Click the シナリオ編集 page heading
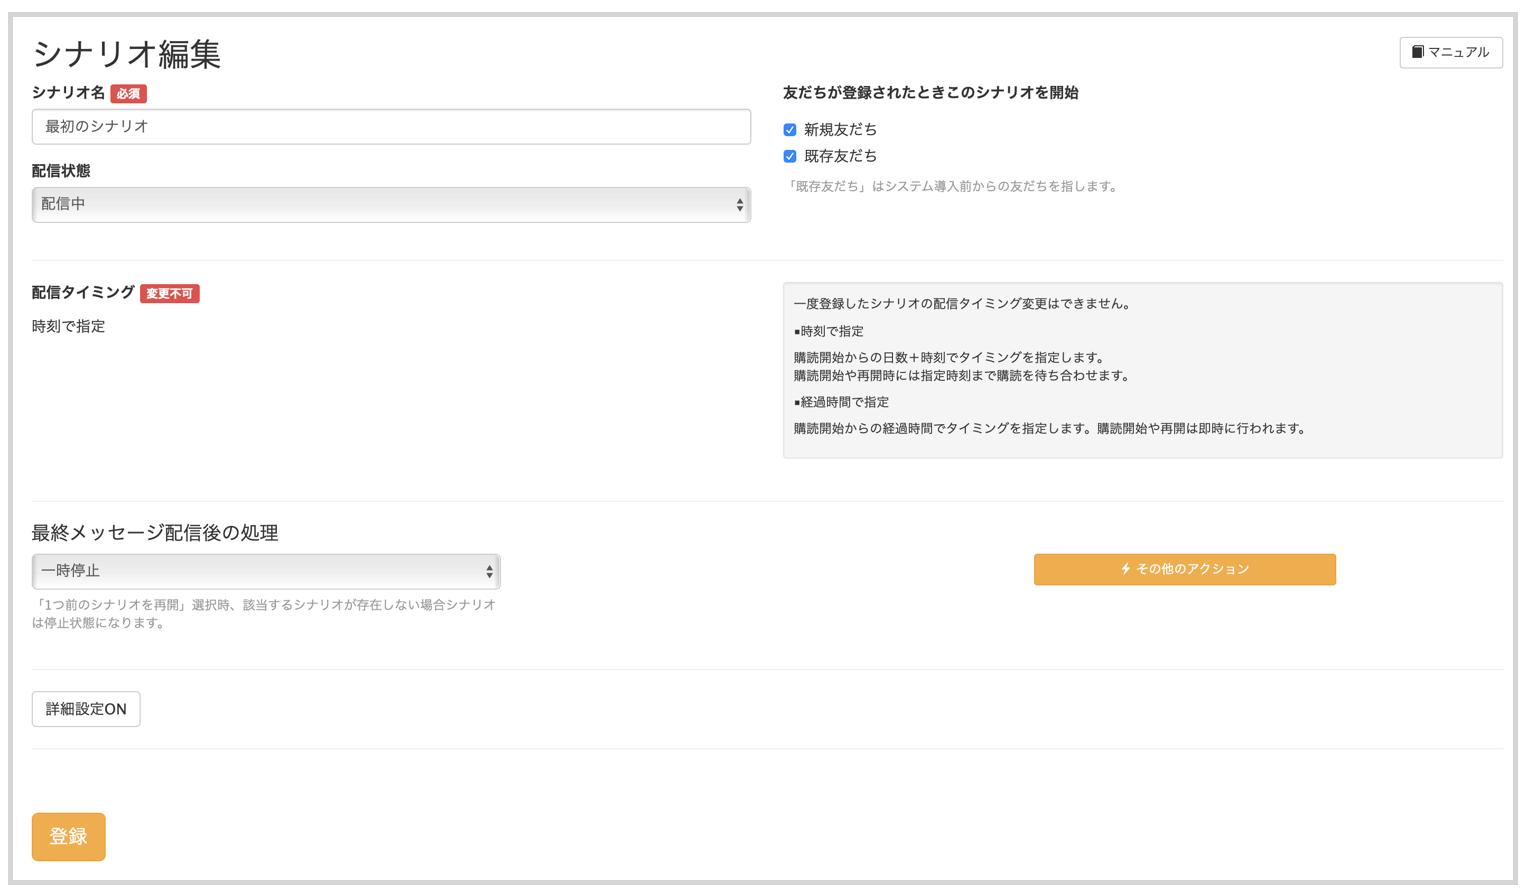 [127, 54]
